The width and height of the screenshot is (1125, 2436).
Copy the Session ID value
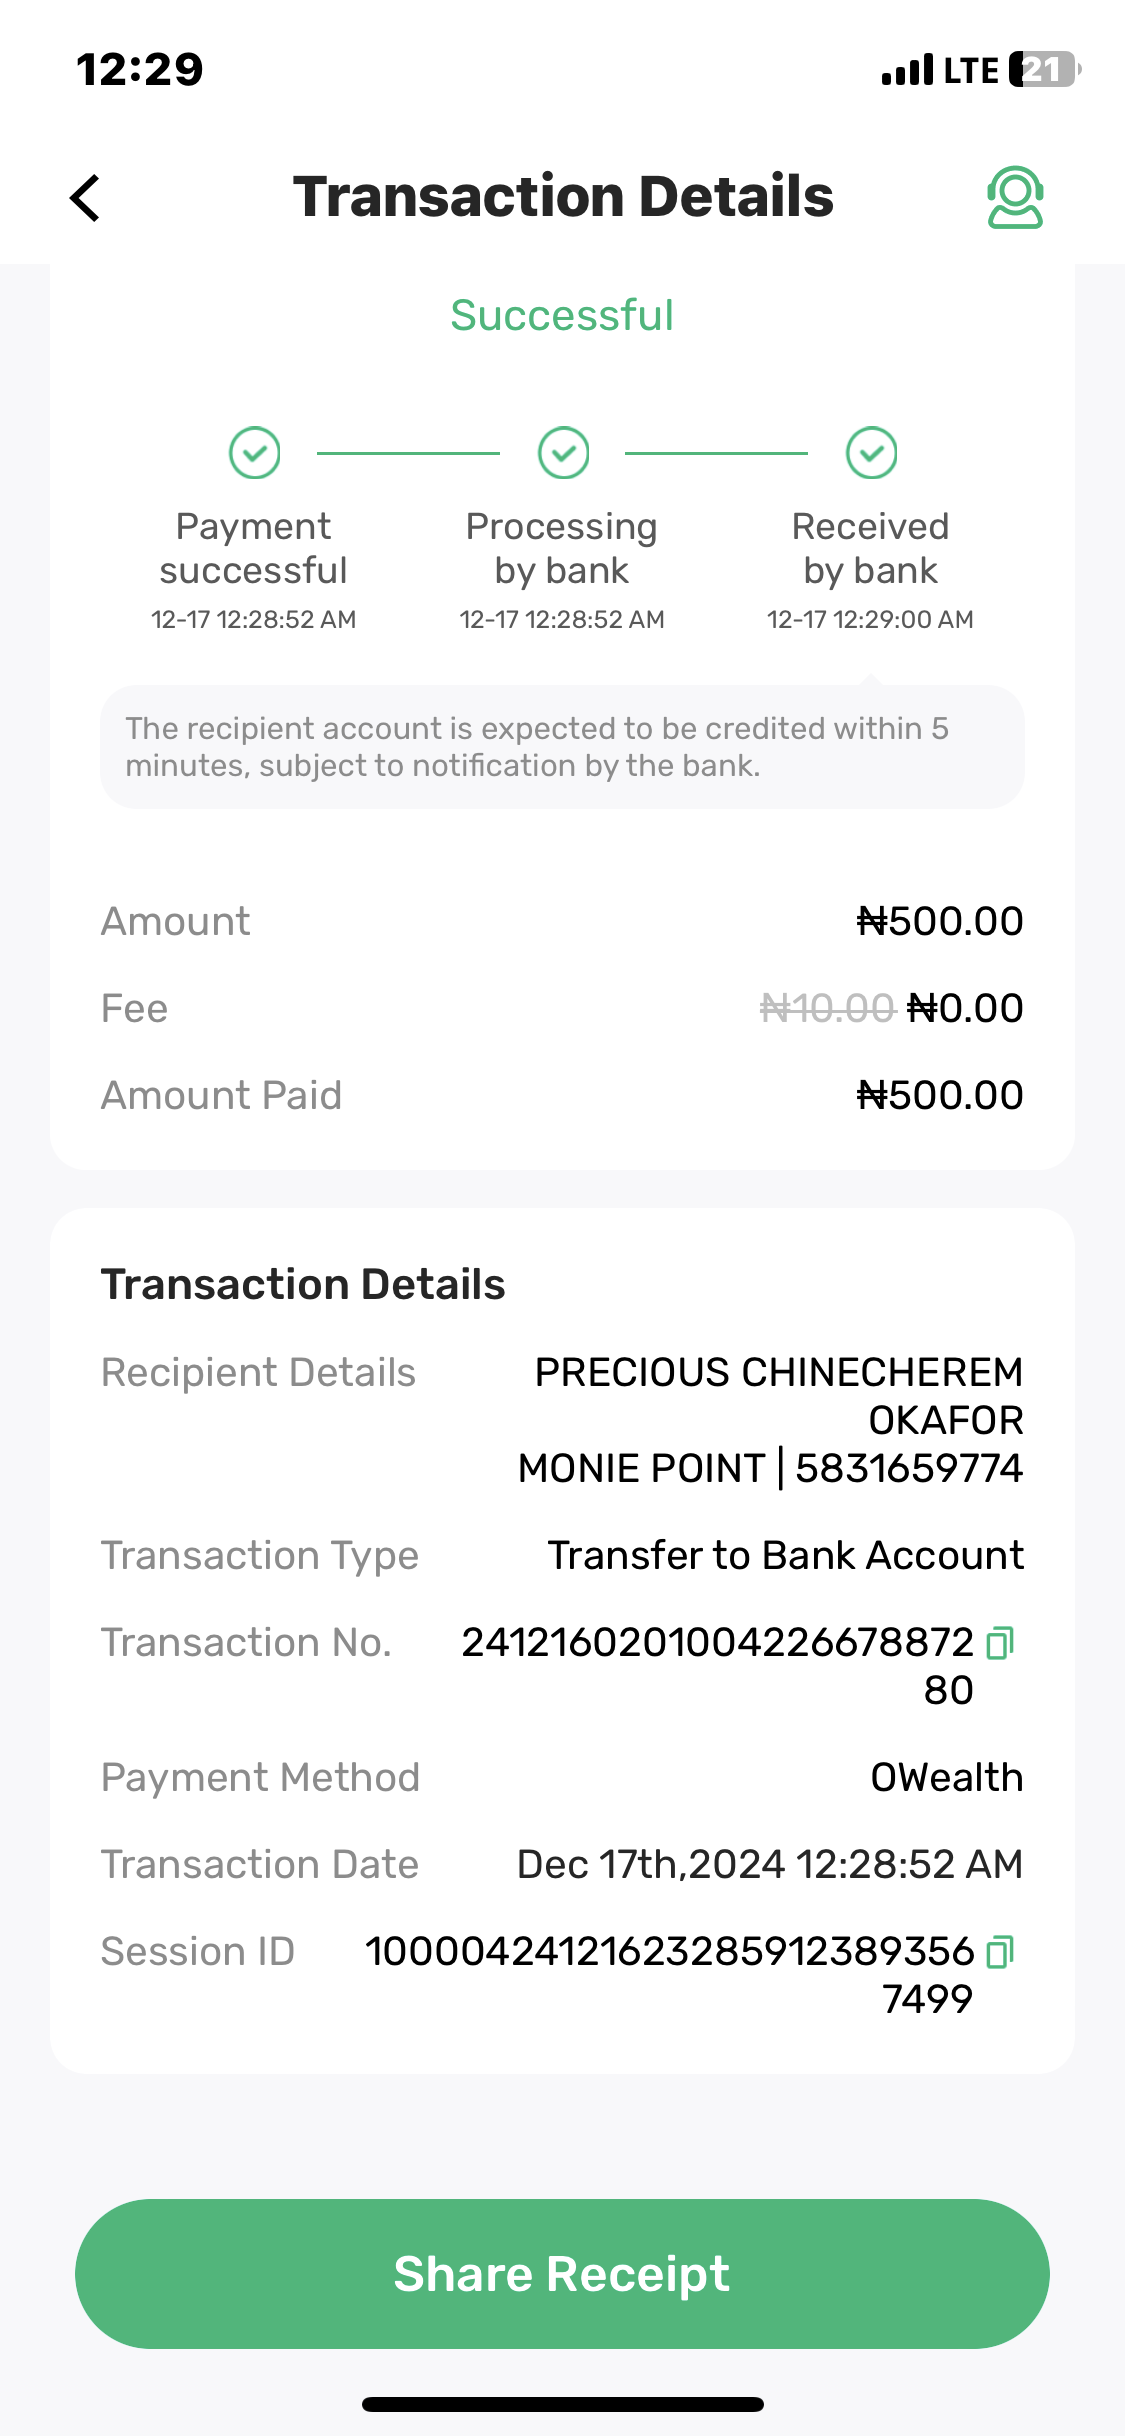pos(1000,1952)
